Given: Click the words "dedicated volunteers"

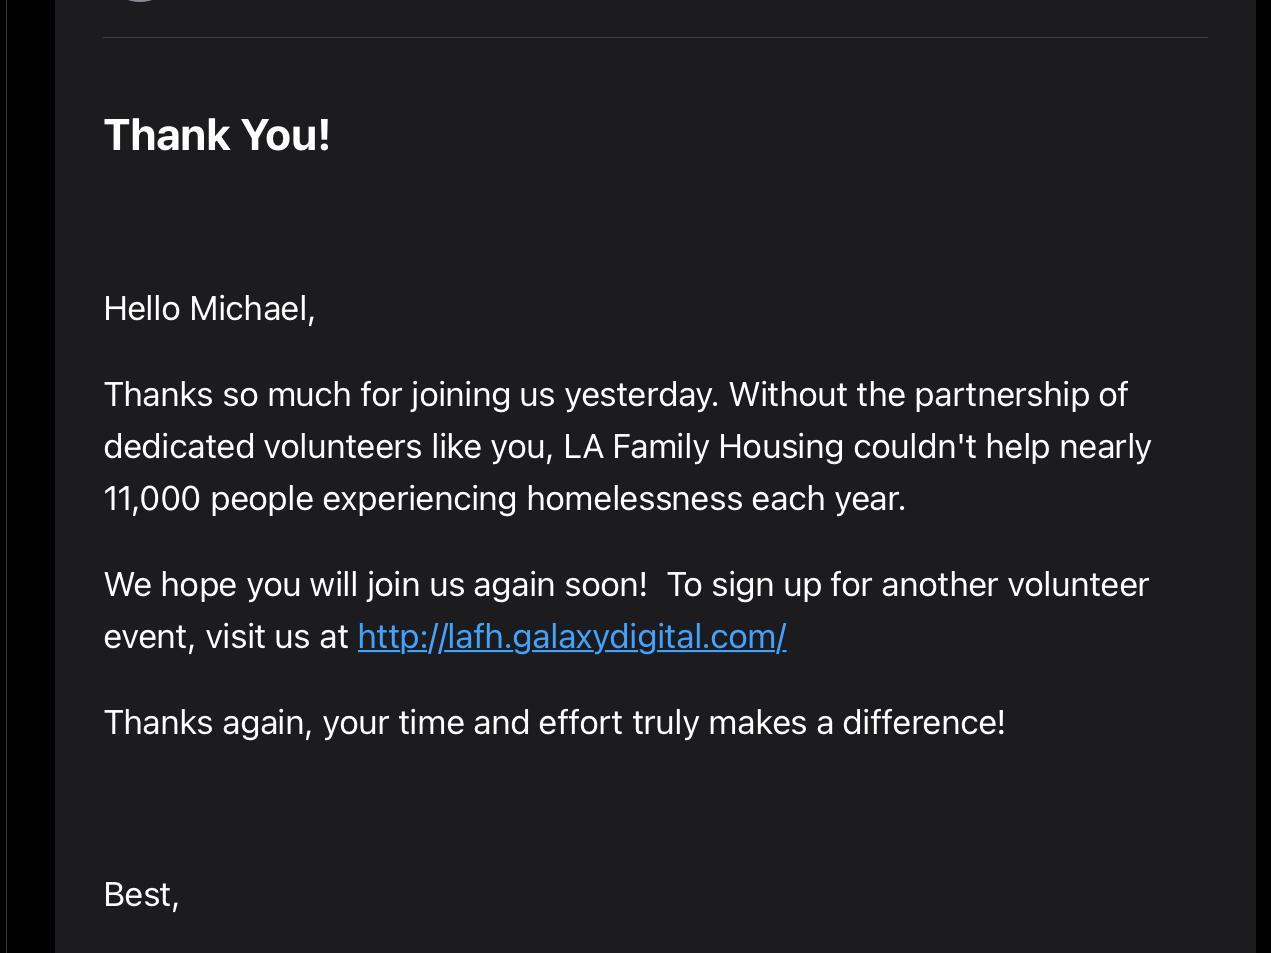Looking at the screenshot, I should pyautogui.click(x=263, y=447).
